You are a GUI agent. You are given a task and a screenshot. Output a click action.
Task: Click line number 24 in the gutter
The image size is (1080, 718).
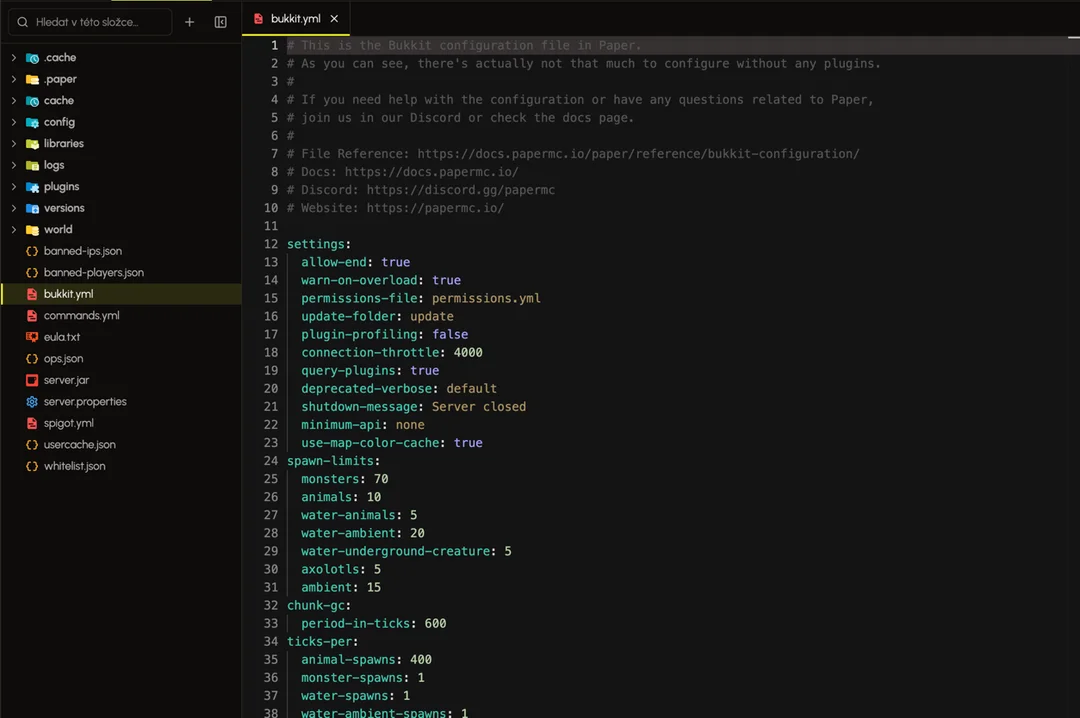[x=271, y=460]
